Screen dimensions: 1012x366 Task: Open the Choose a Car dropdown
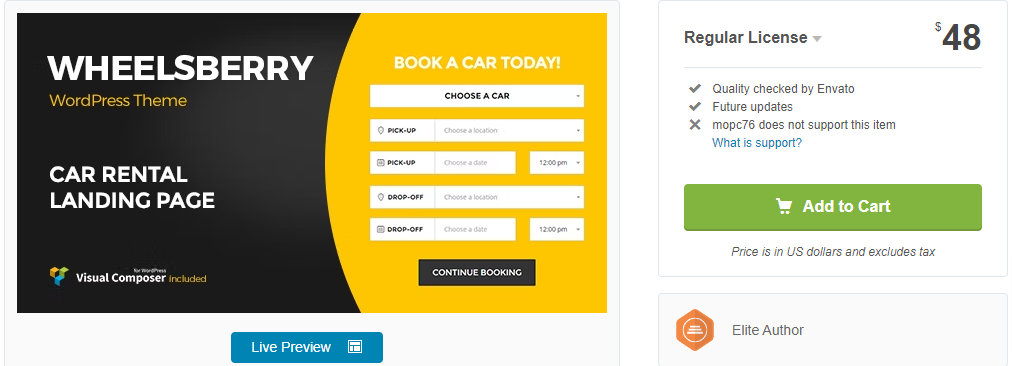[477, 96]
